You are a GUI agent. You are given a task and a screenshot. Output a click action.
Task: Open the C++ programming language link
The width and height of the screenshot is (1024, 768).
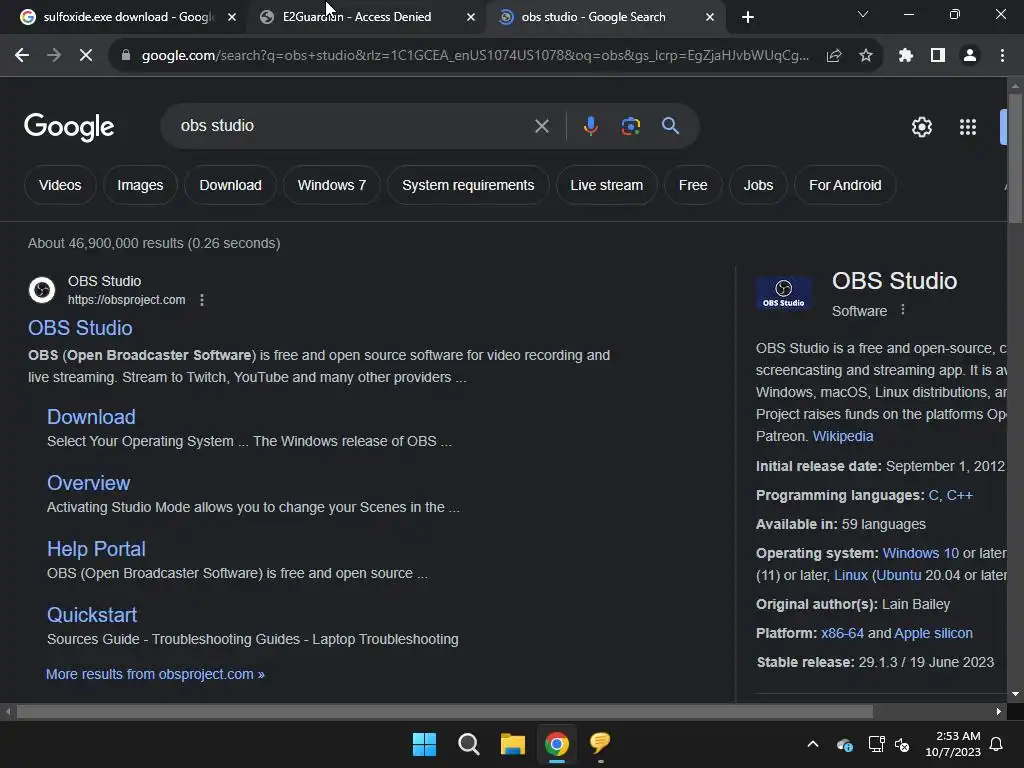tap(959, 495)
